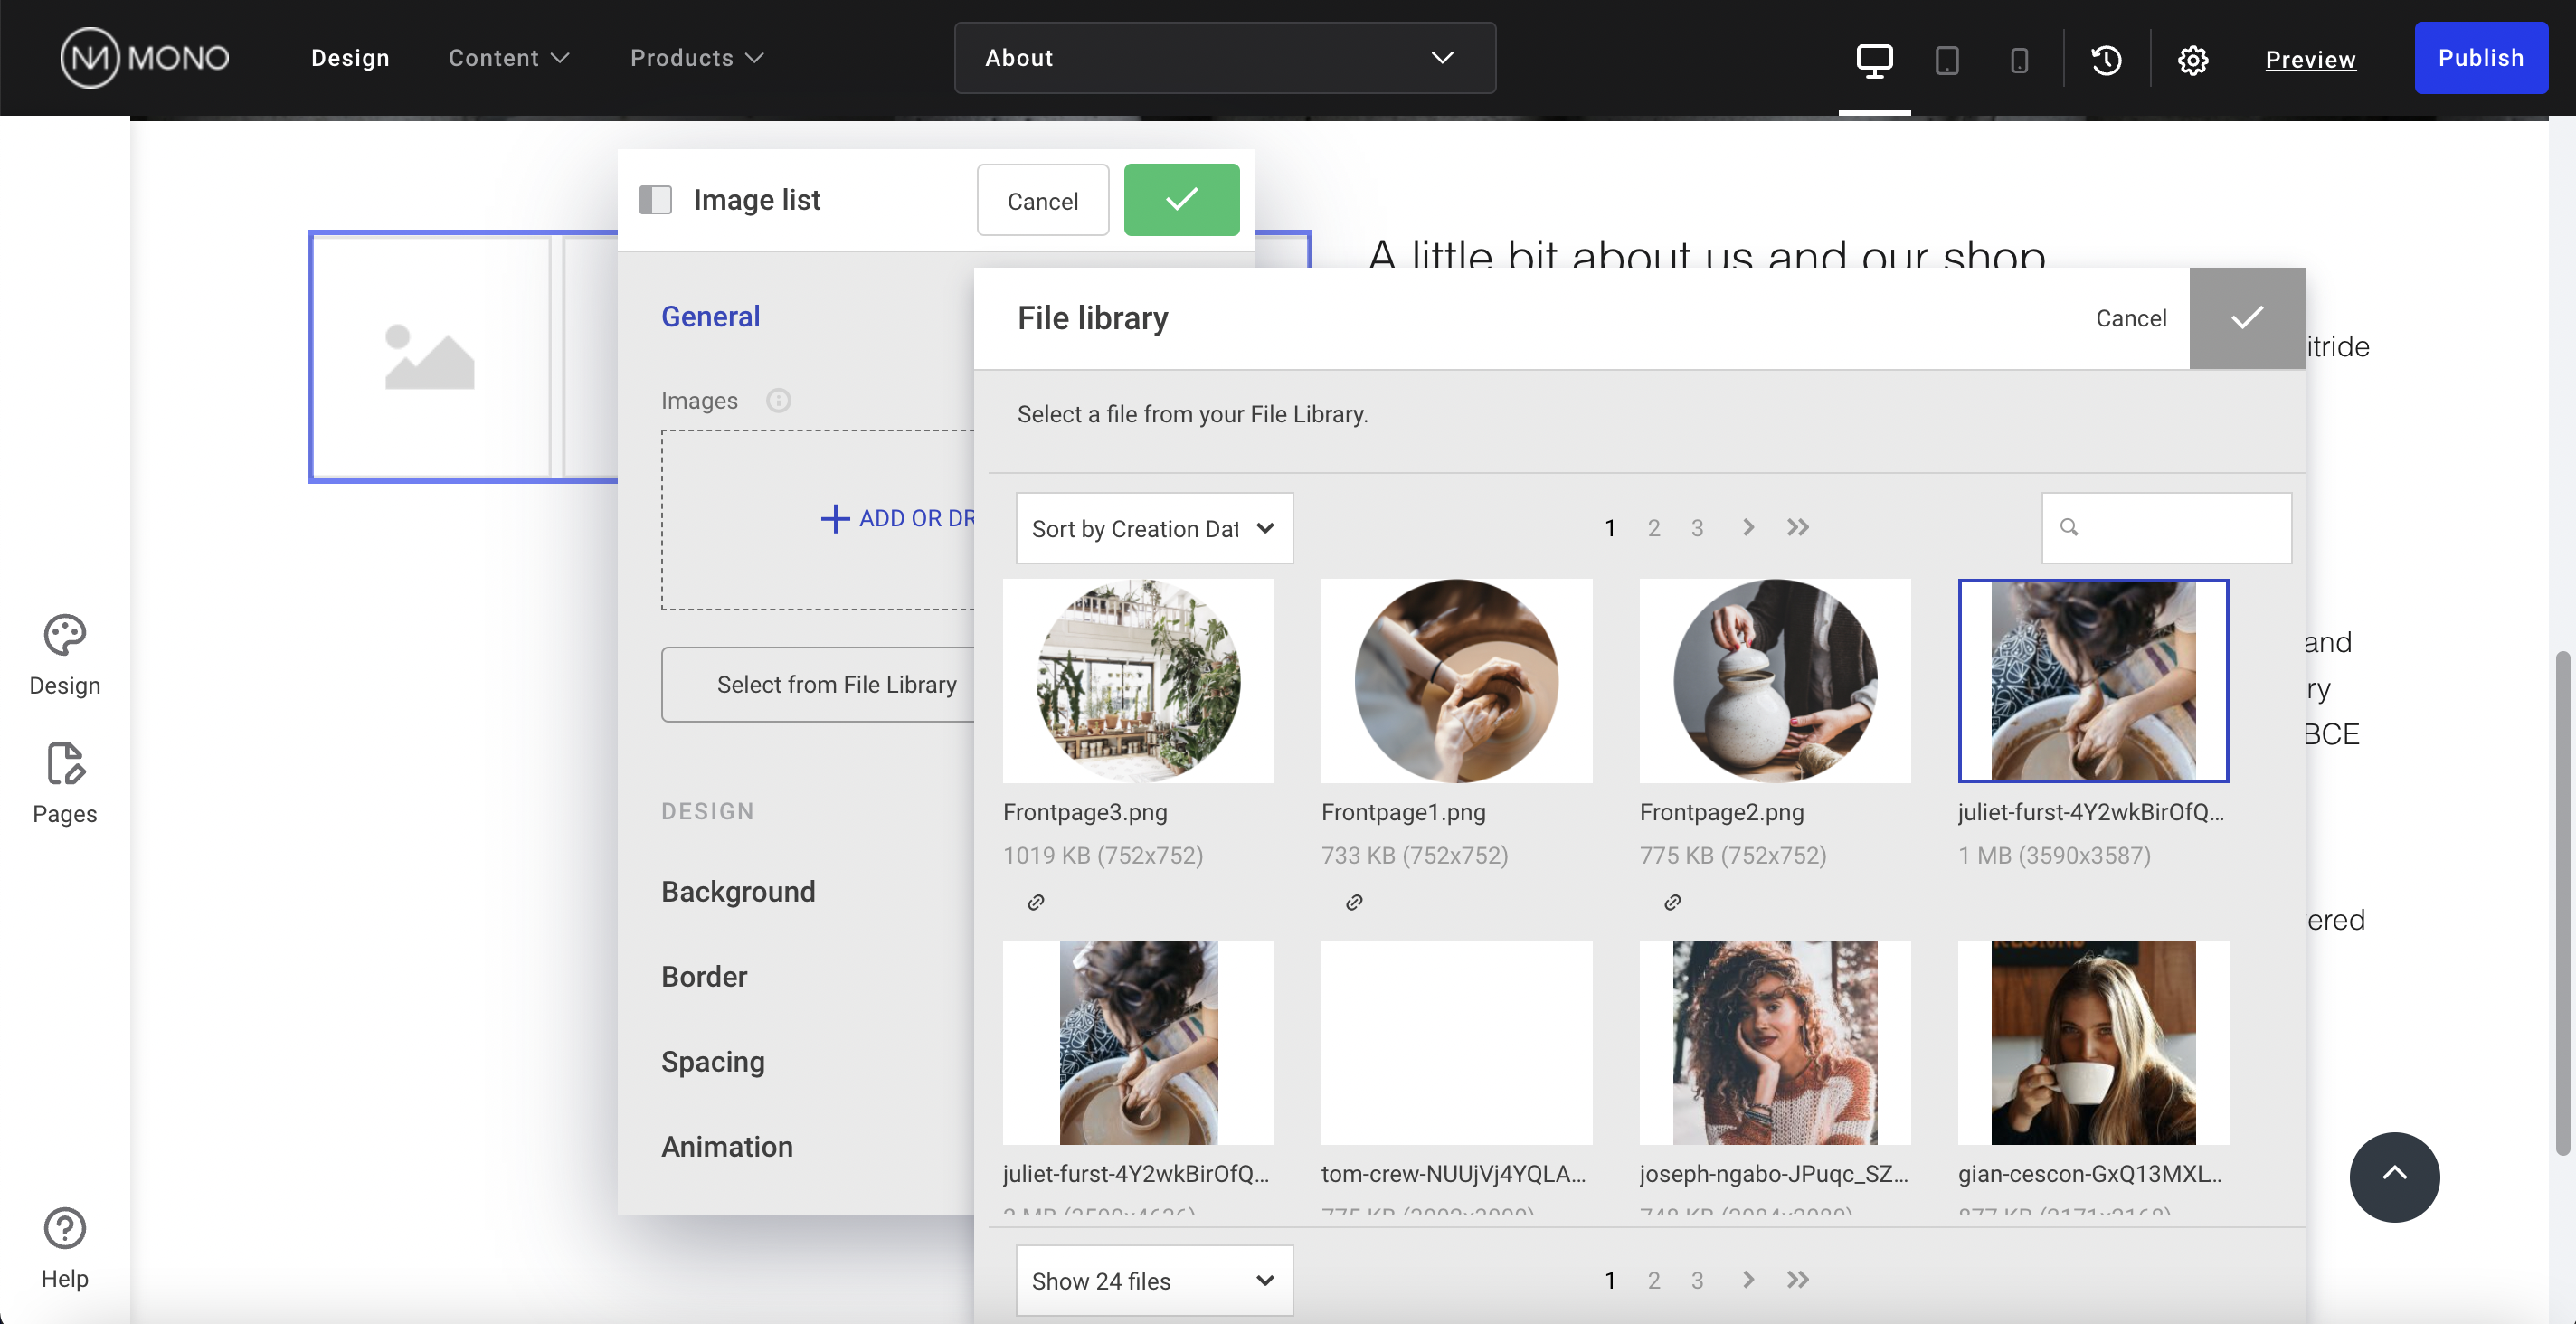2576x1324 pixels.
Task: Switch to desktop view icon
Action: [x=1874, y=60]
